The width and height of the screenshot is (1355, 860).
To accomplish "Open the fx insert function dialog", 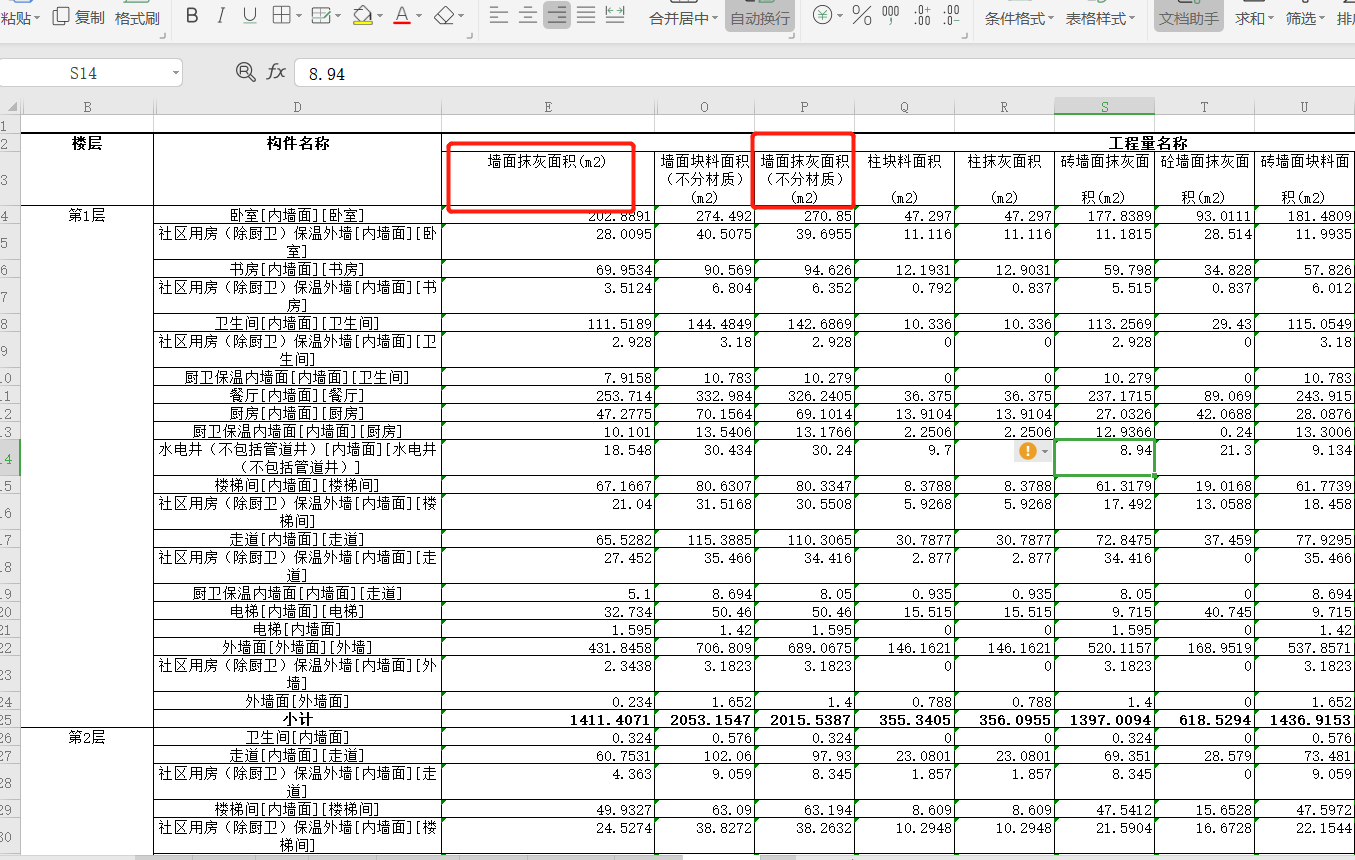I will pyautogui.click(x=276, y=72).
